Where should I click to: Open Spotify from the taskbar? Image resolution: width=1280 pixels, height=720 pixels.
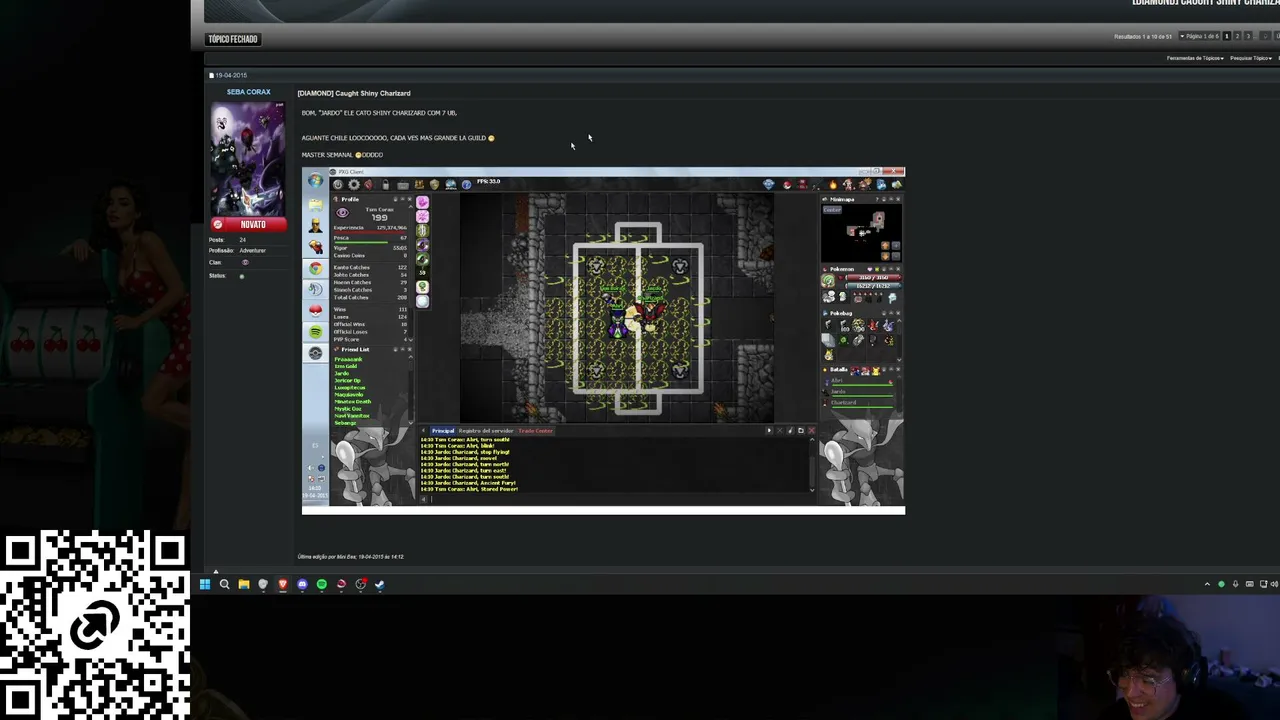[x=322, y=584]
